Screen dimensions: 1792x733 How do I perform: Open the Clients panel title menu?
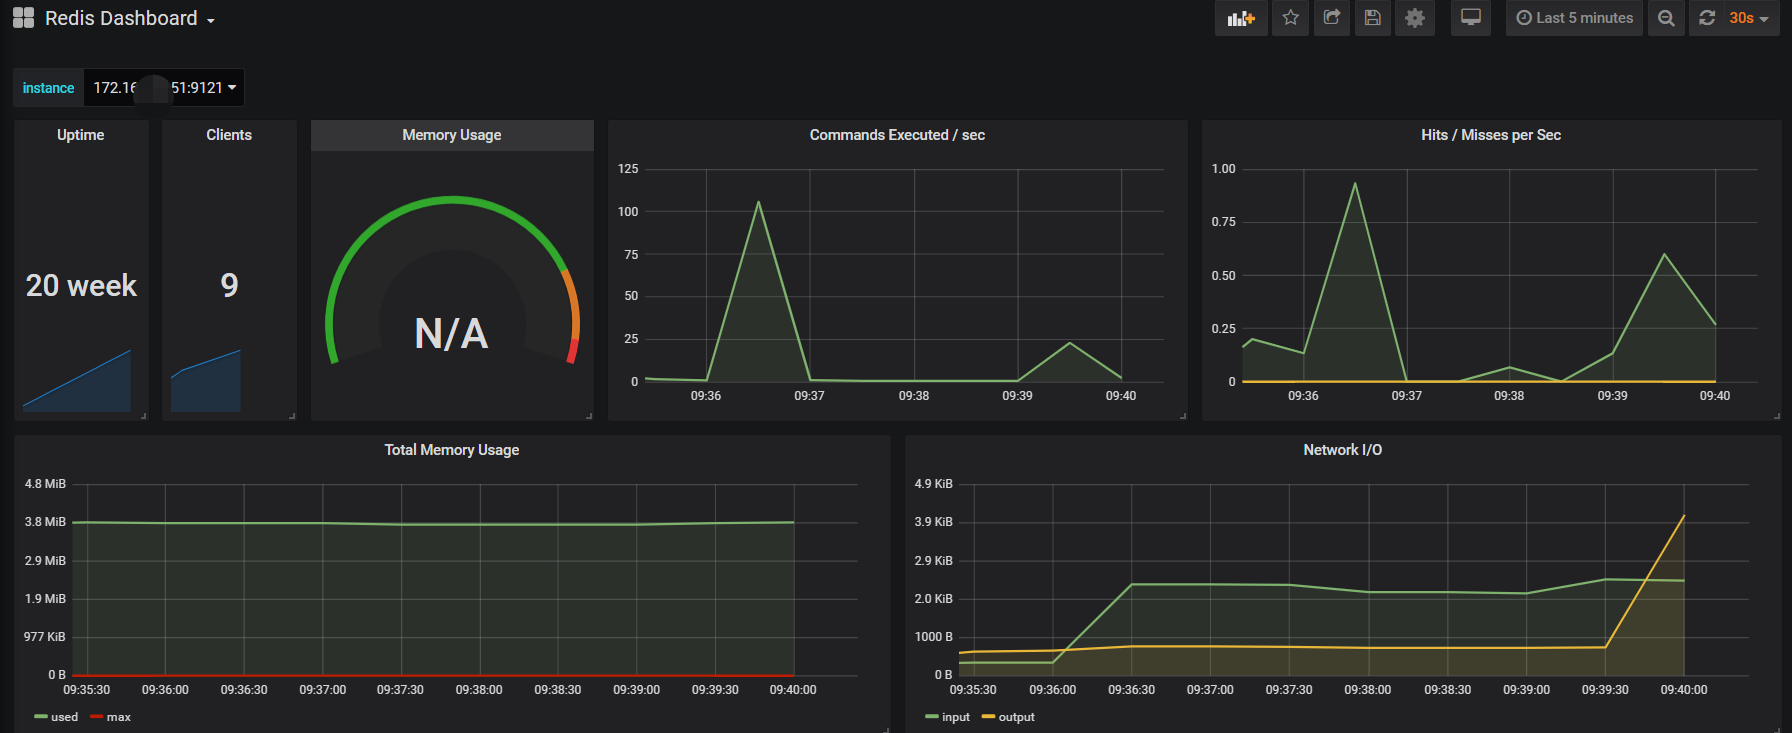229,135
